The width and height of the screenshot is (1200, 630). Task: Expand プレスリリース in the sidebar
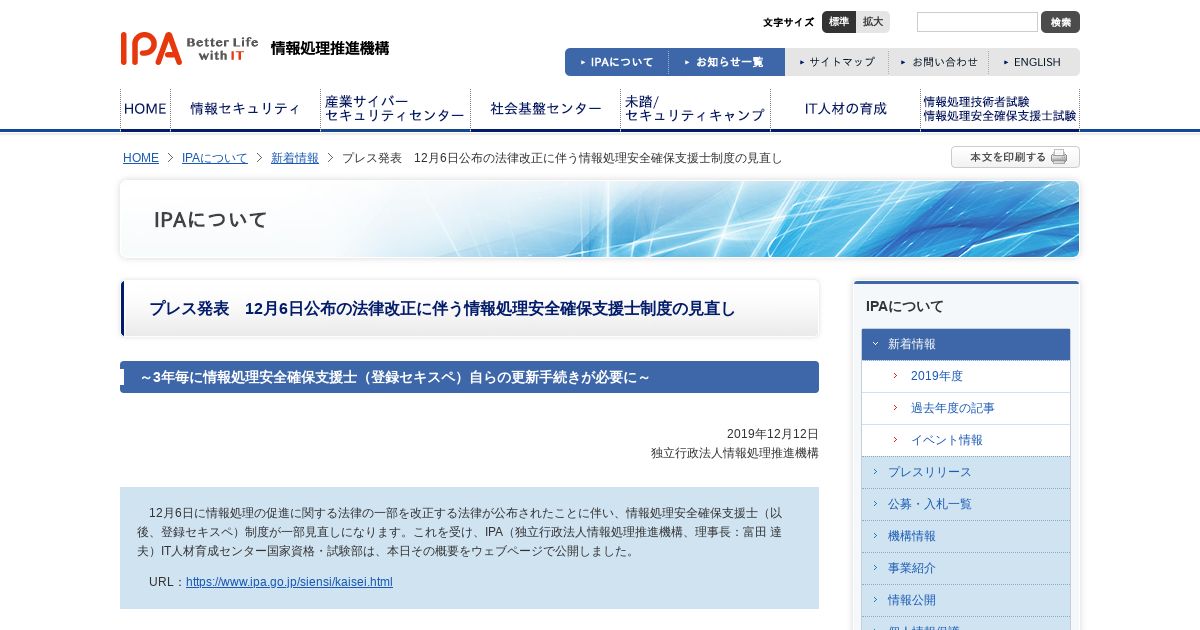tap(966, 472)
